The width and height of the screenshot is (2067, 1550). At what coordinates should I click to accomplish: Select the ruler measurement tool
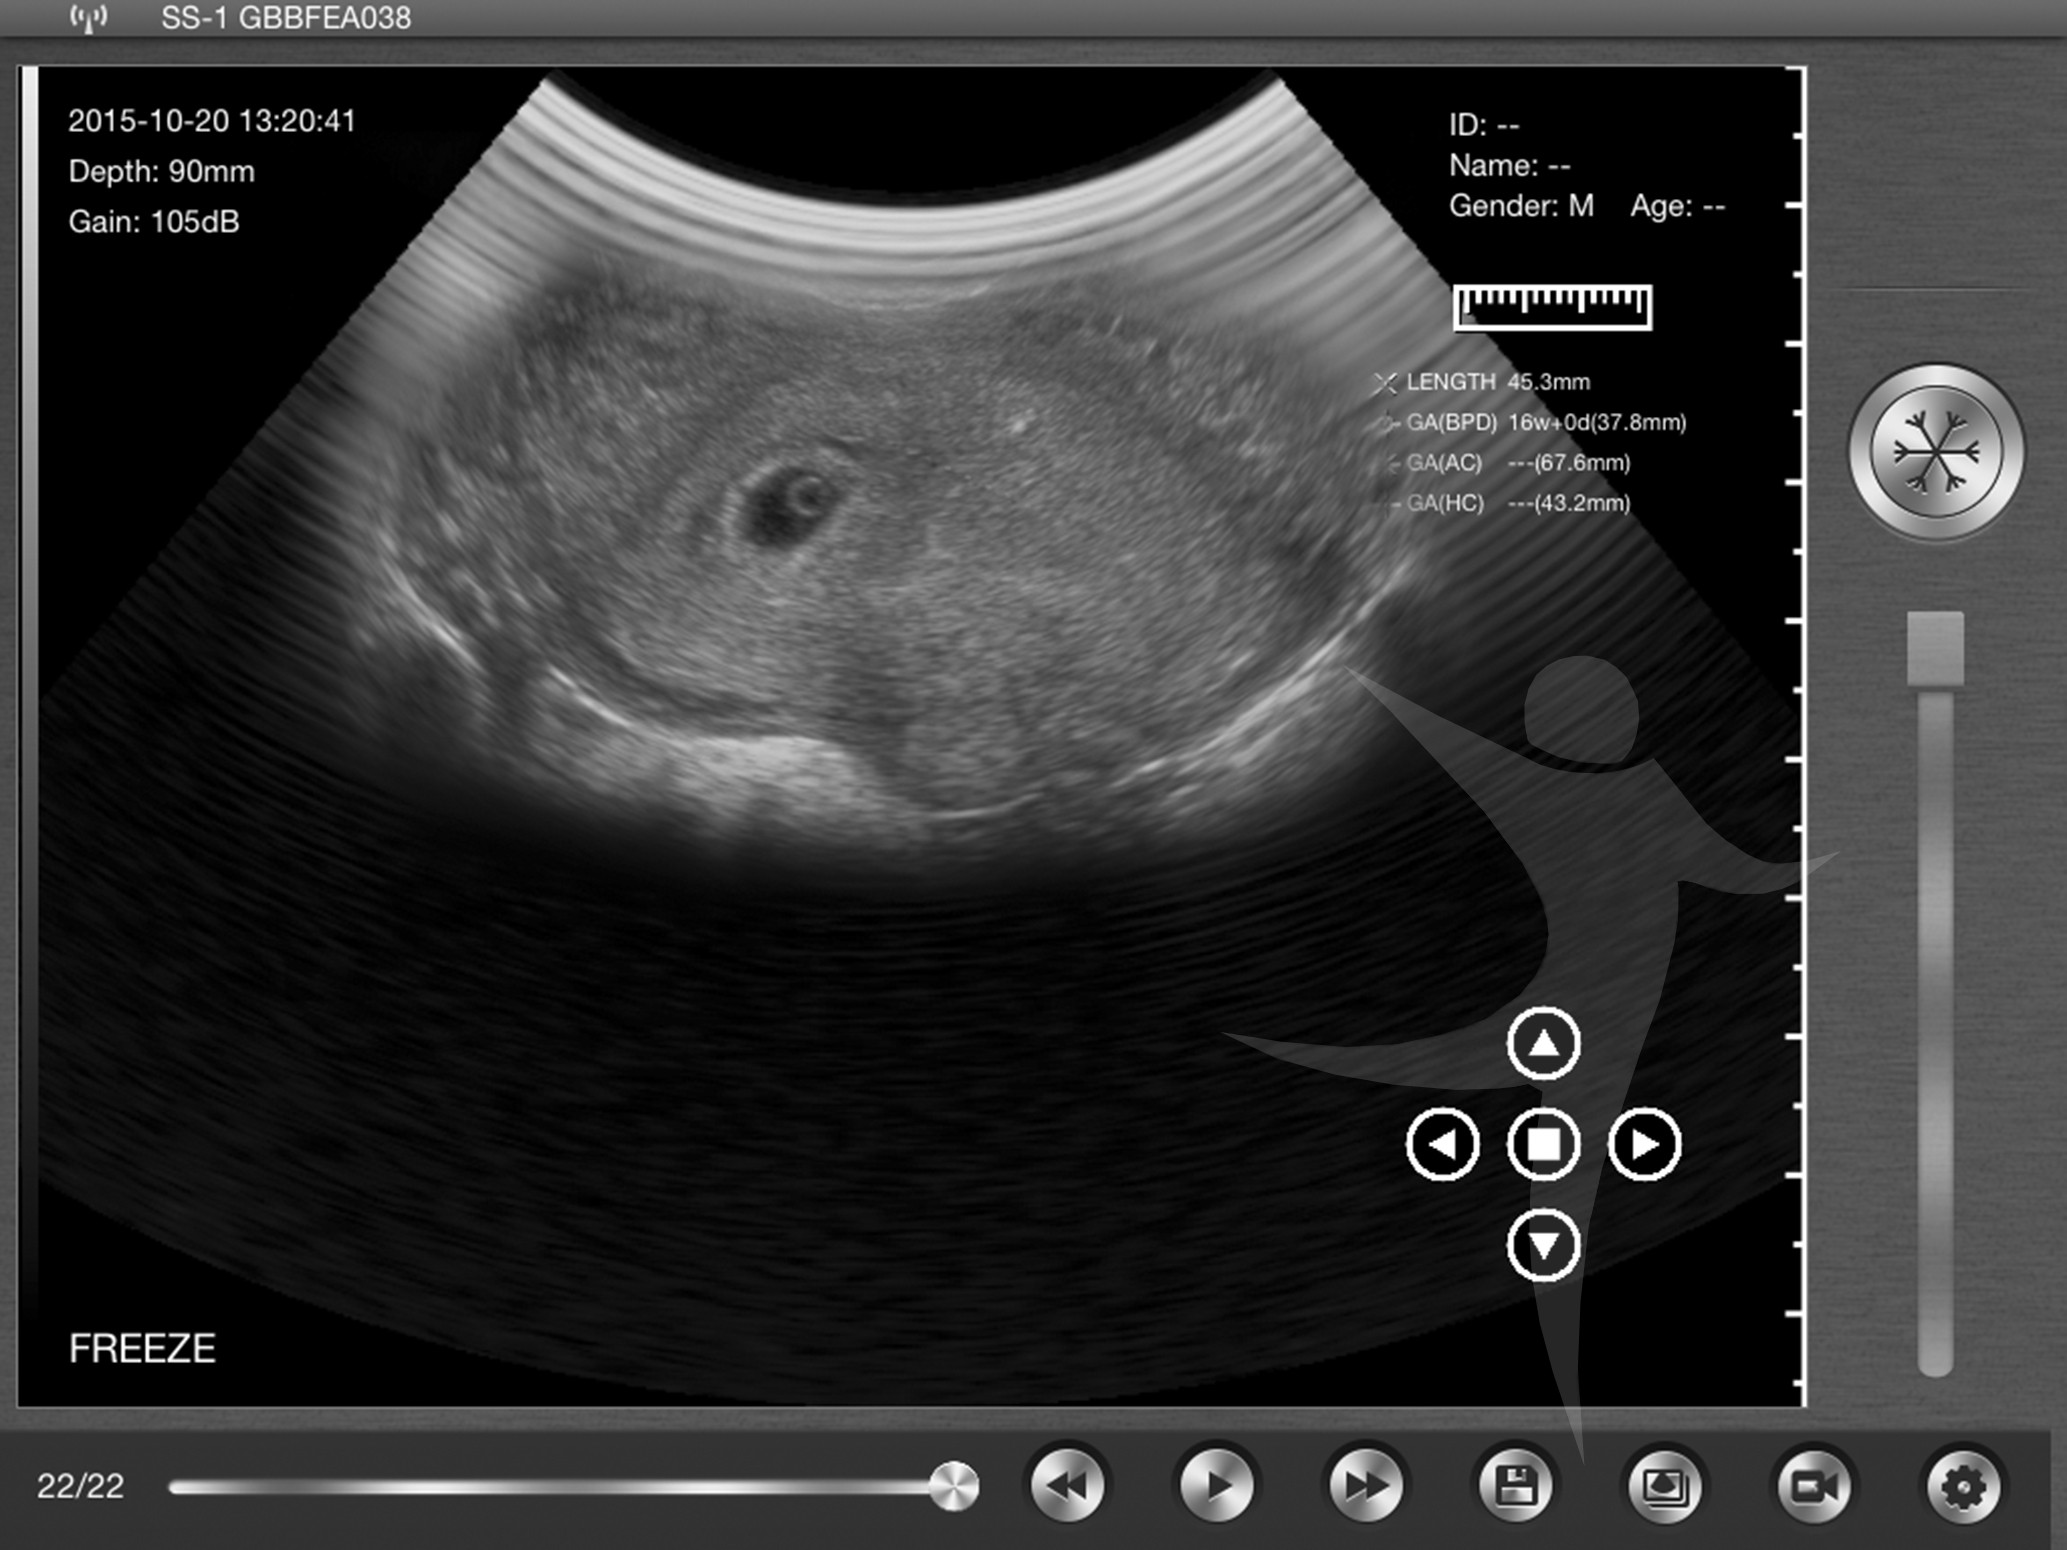click(1551, 306)
